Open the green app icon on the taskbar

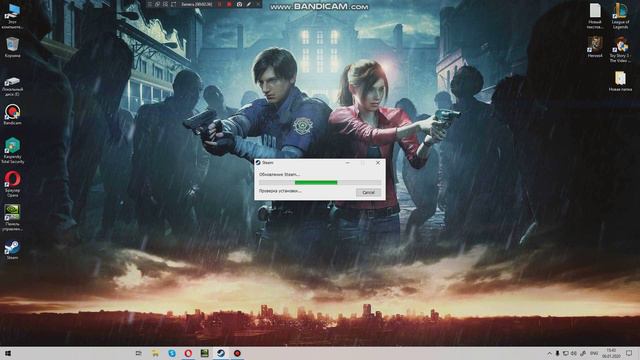click(x=204, y=353)
